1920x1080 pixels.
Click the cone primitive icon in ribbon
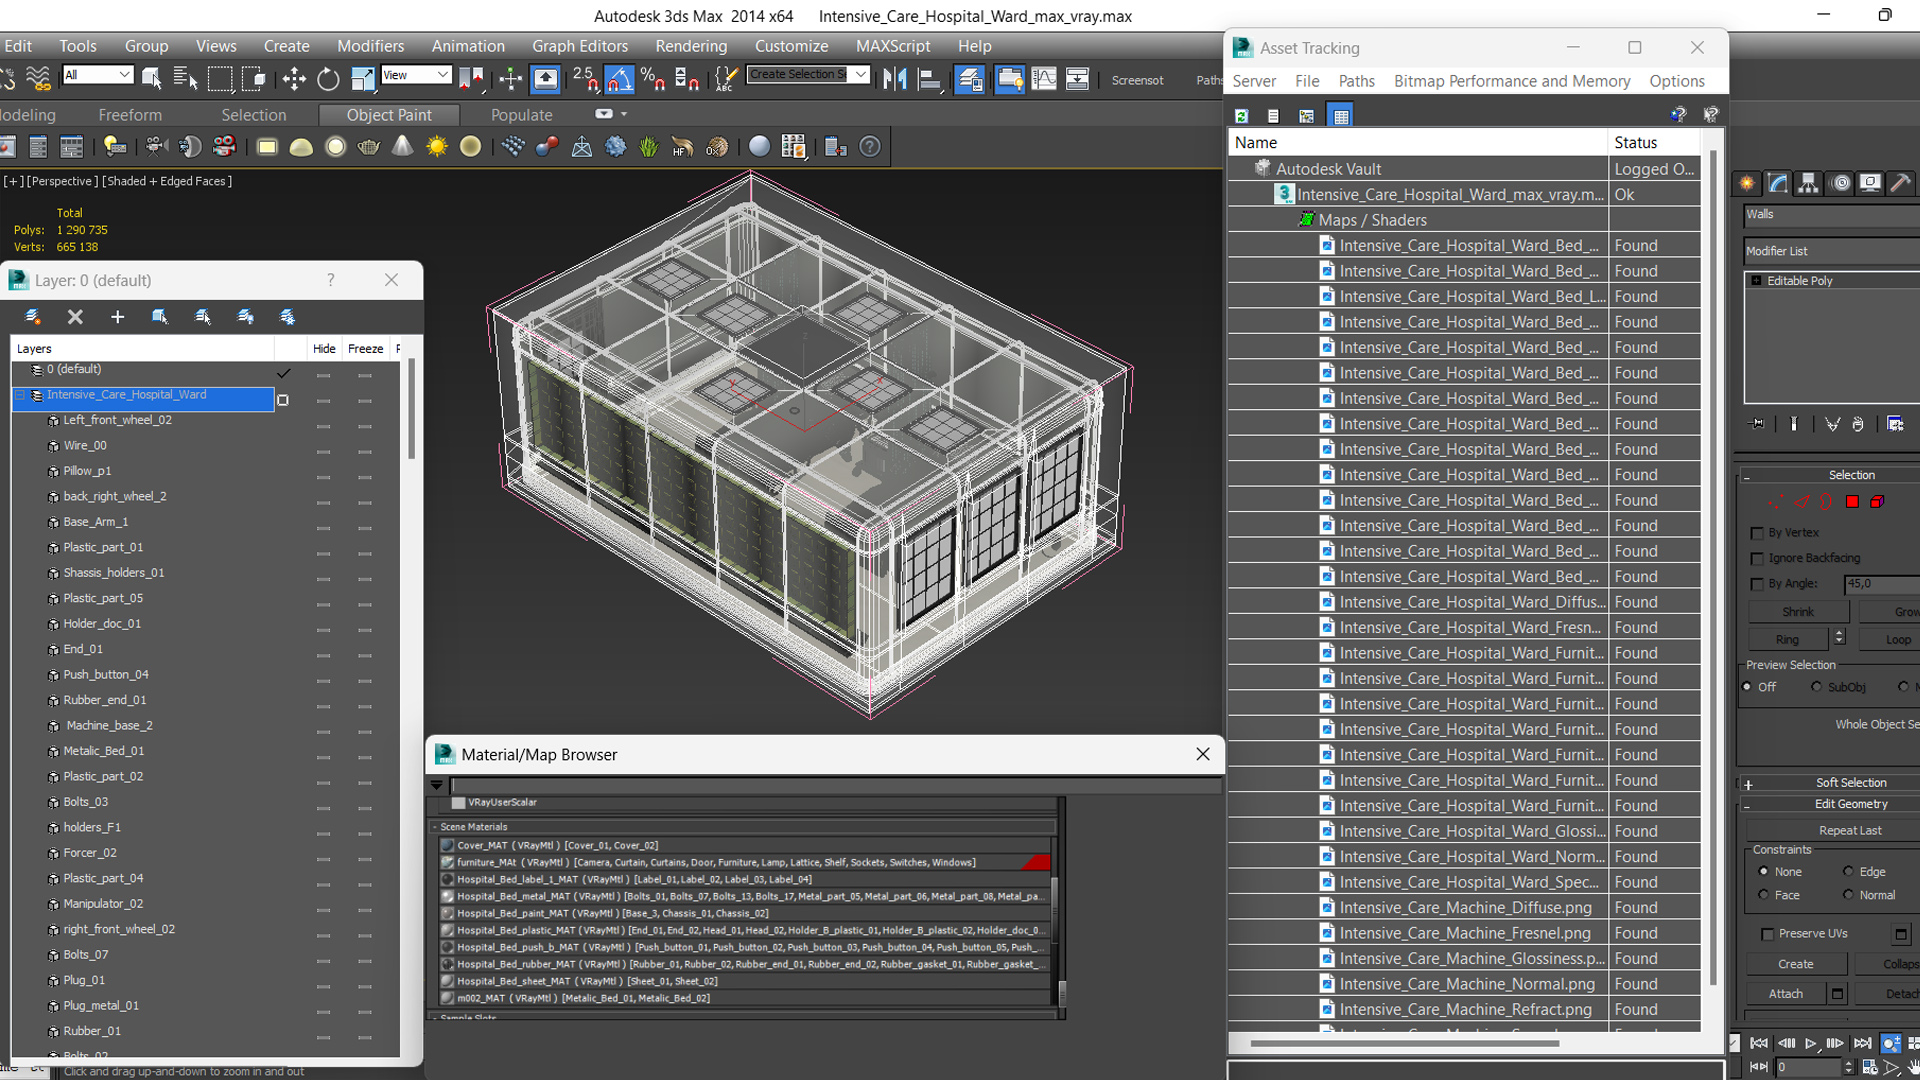point(402,147)
